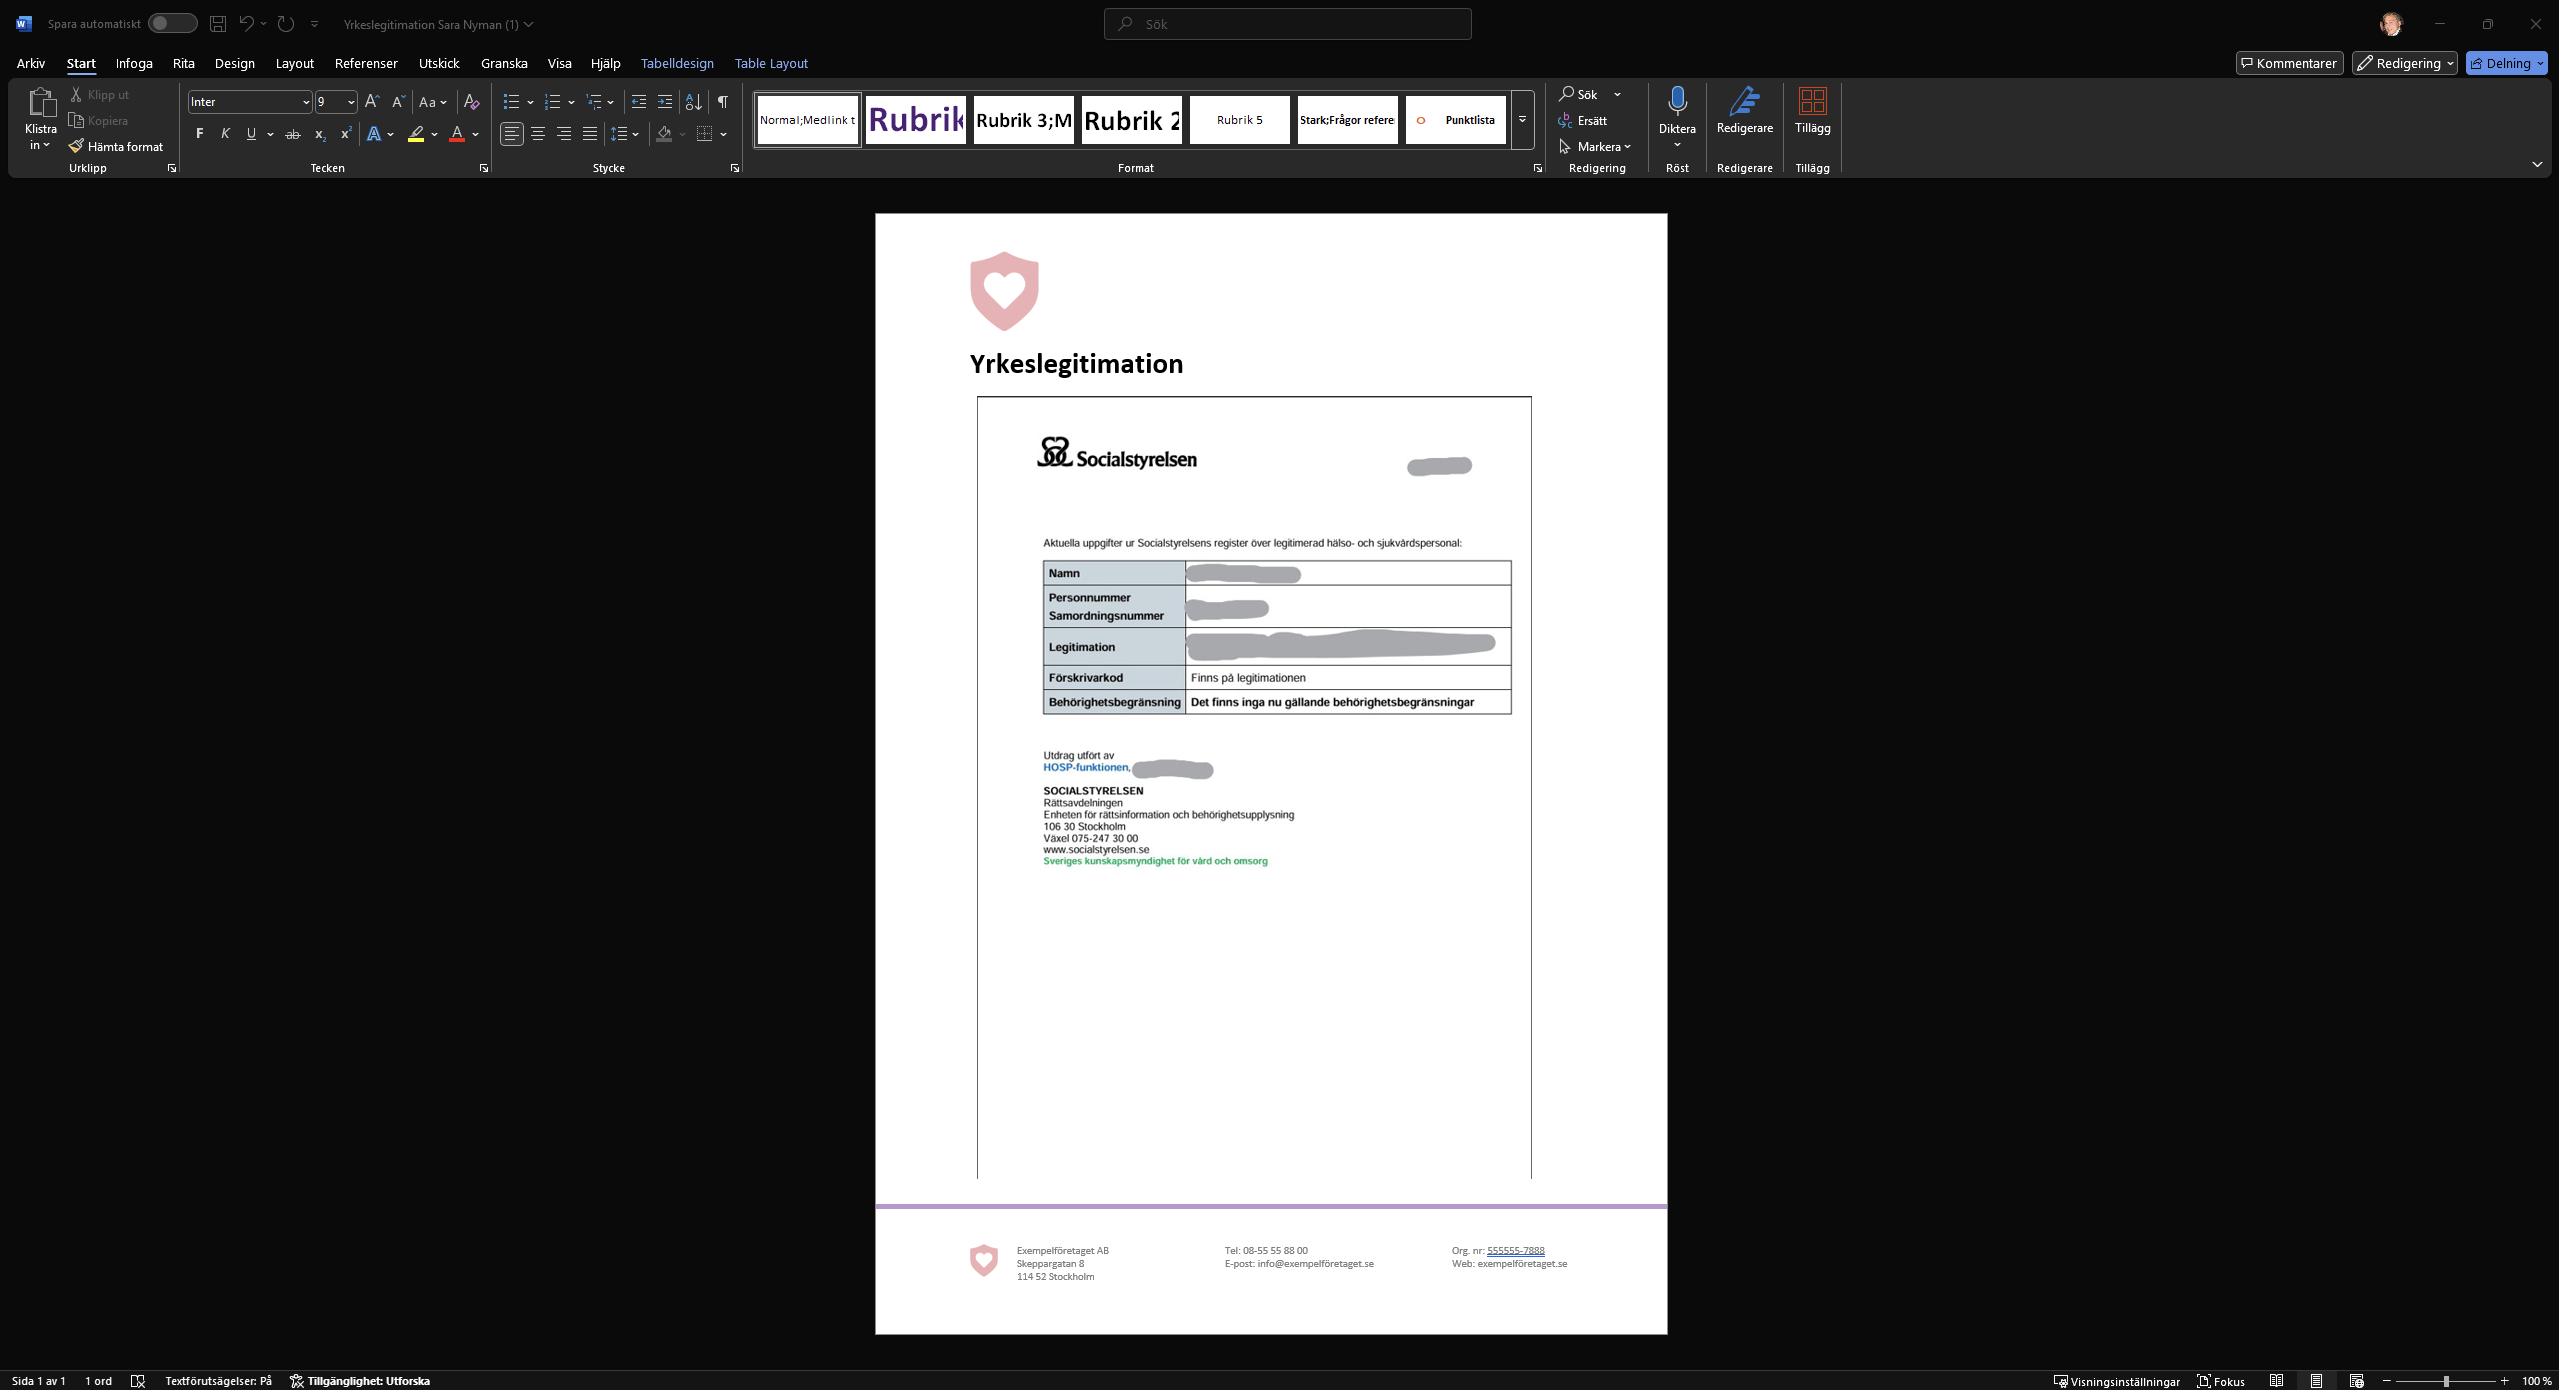Click the Tillägg add-ins icon

(1812, 109)
